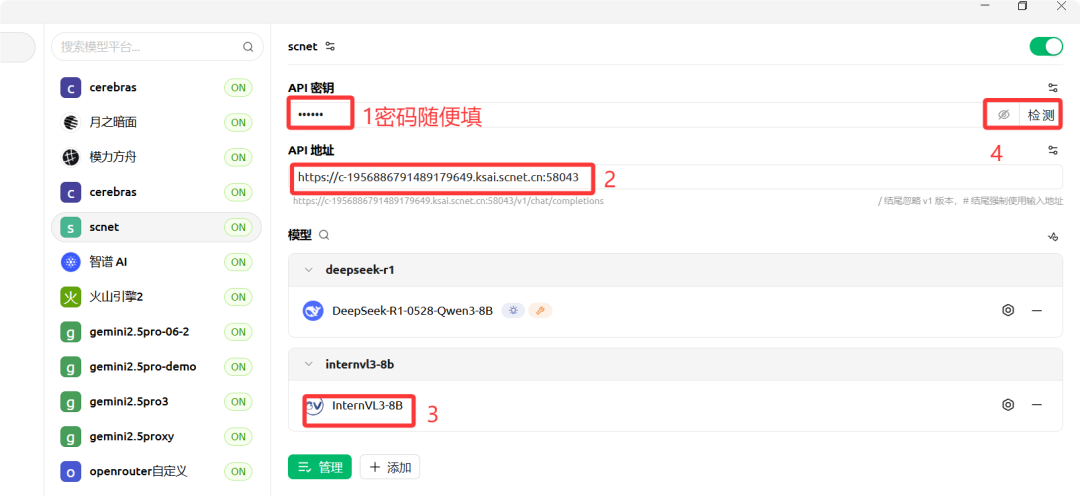Click ON badge in 火山引擎2 row
Screen dimensions: 1080x496
pyautogui.click(x=238, y=297)
